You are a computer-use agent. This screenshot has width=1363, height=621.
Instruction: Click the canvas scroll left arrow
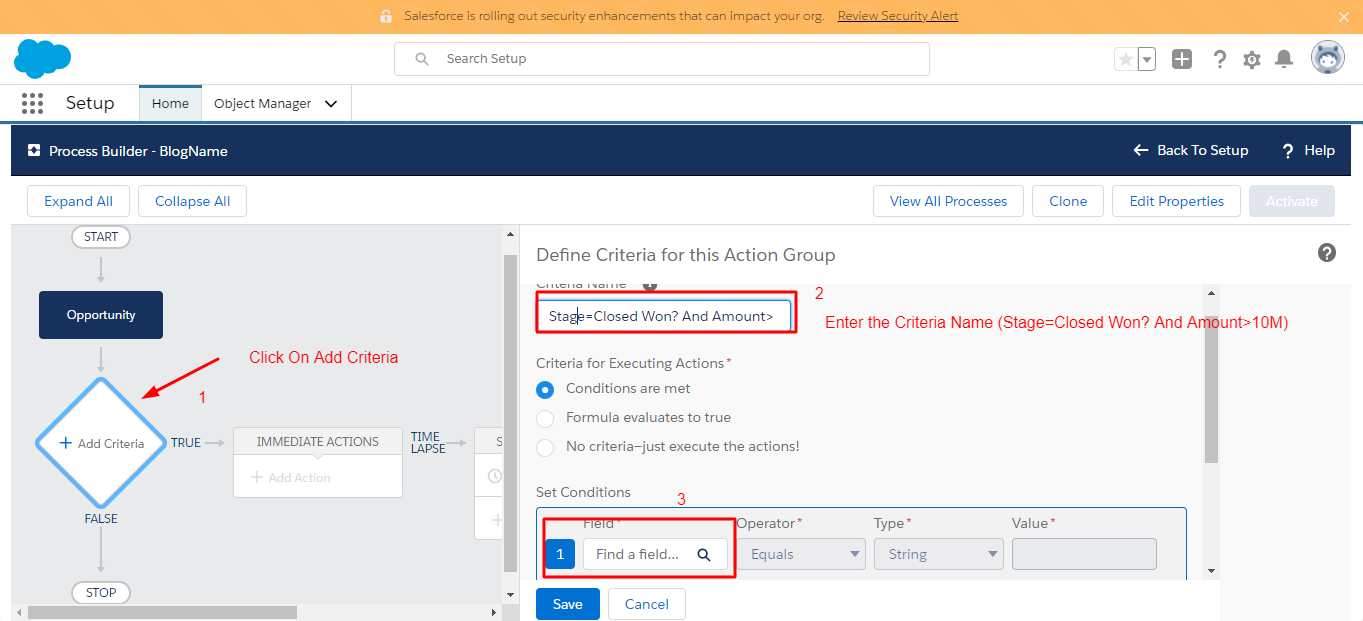[x=17, y=612]
